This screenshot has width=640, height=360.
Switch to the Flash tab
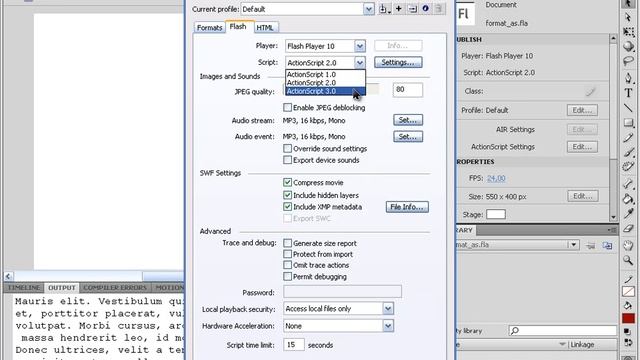pyautogui.click(x=238, y=27)
